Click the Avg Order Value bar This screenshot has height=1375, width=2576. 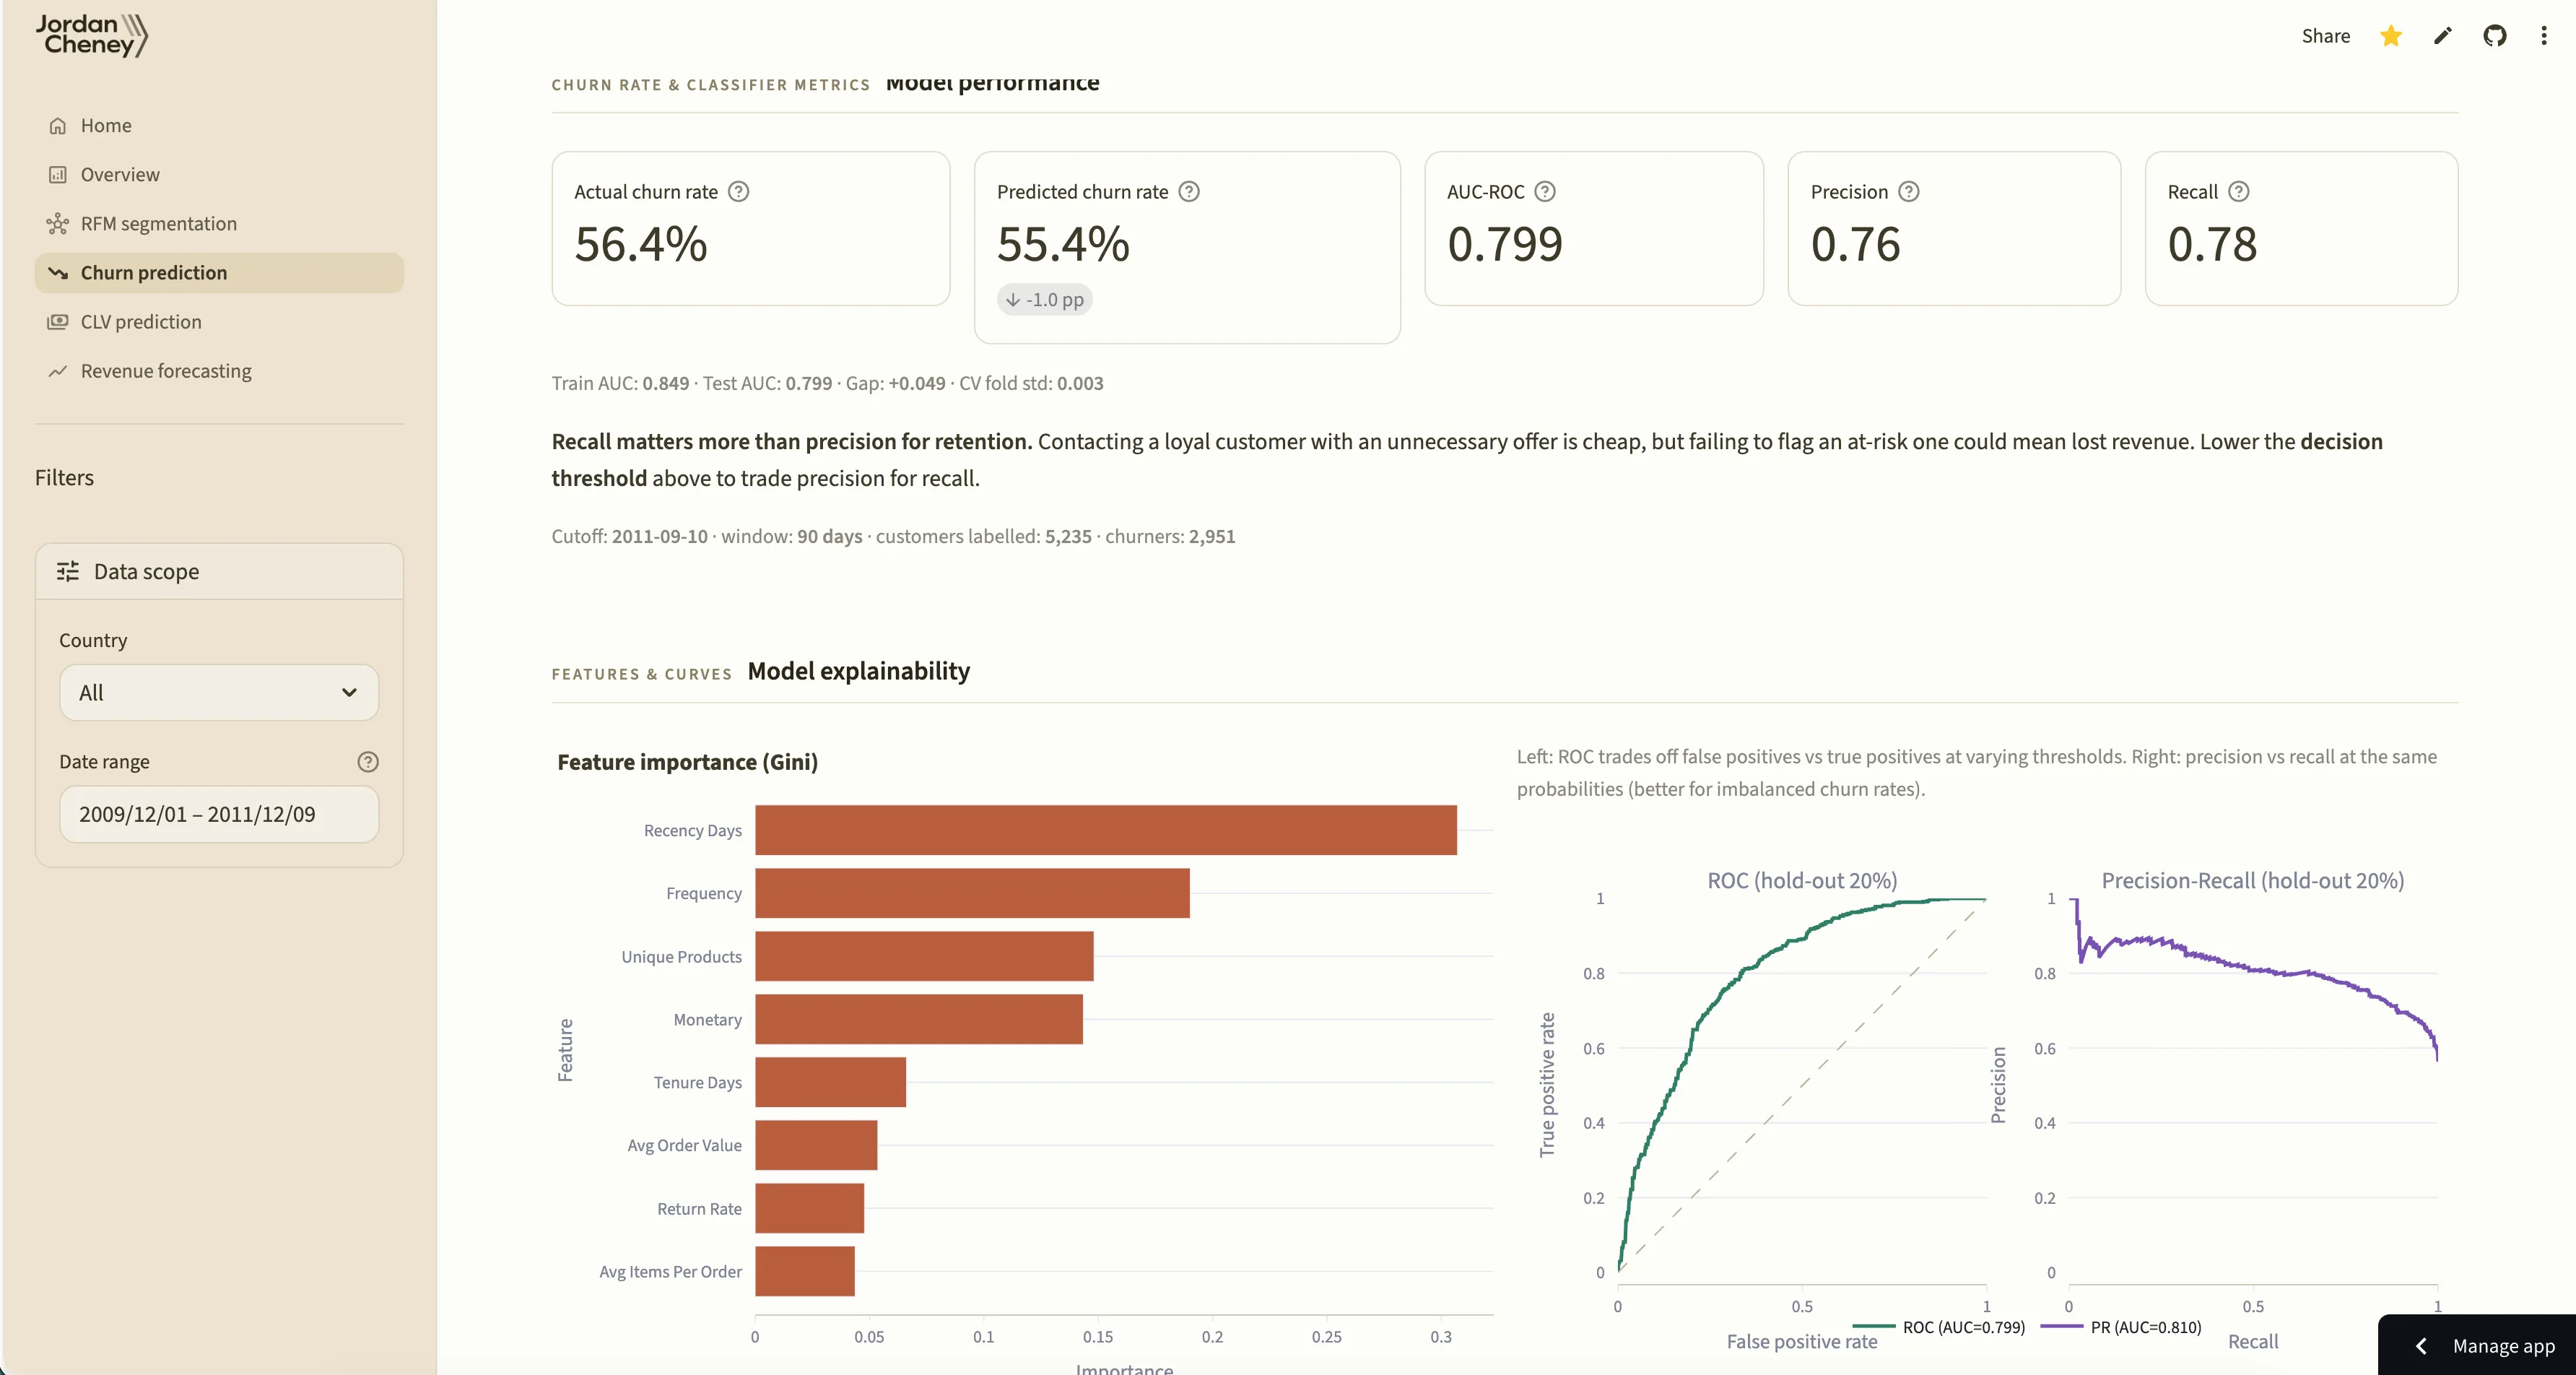tap(816, 1145)
